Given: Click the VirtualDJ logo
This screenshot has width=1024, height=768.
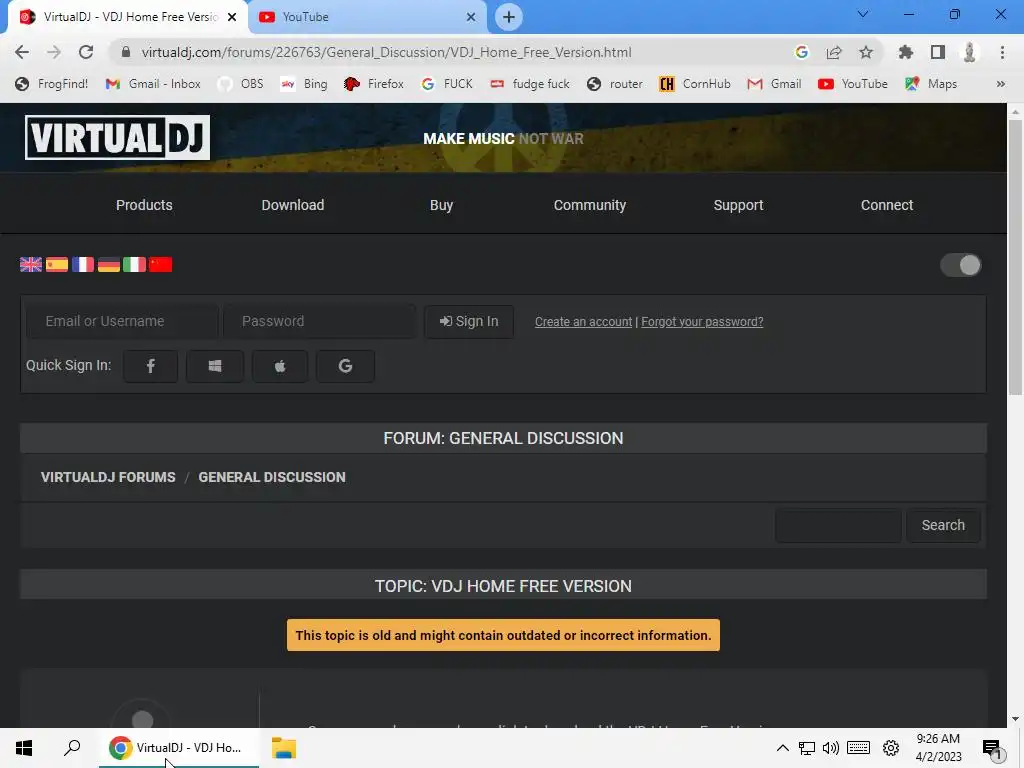Looking at the screenshot, I should tap(118, 137).
